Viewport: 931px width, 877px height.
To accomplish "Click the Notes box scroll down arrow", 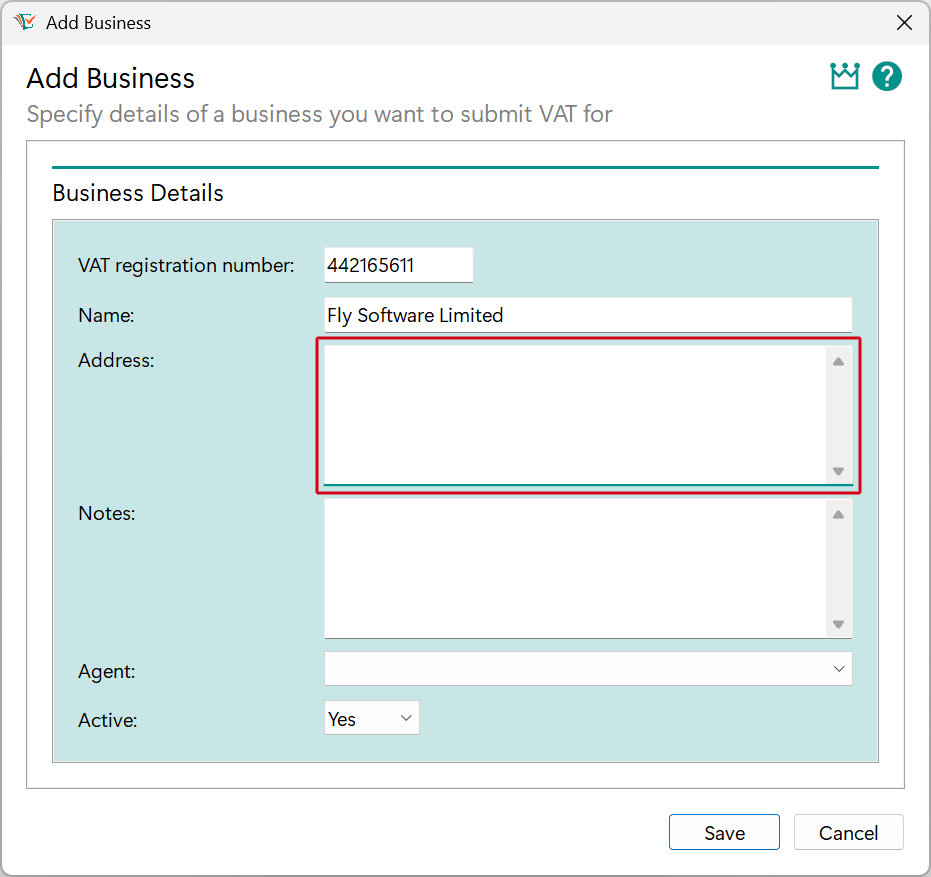I will click(x=838, y=622).
